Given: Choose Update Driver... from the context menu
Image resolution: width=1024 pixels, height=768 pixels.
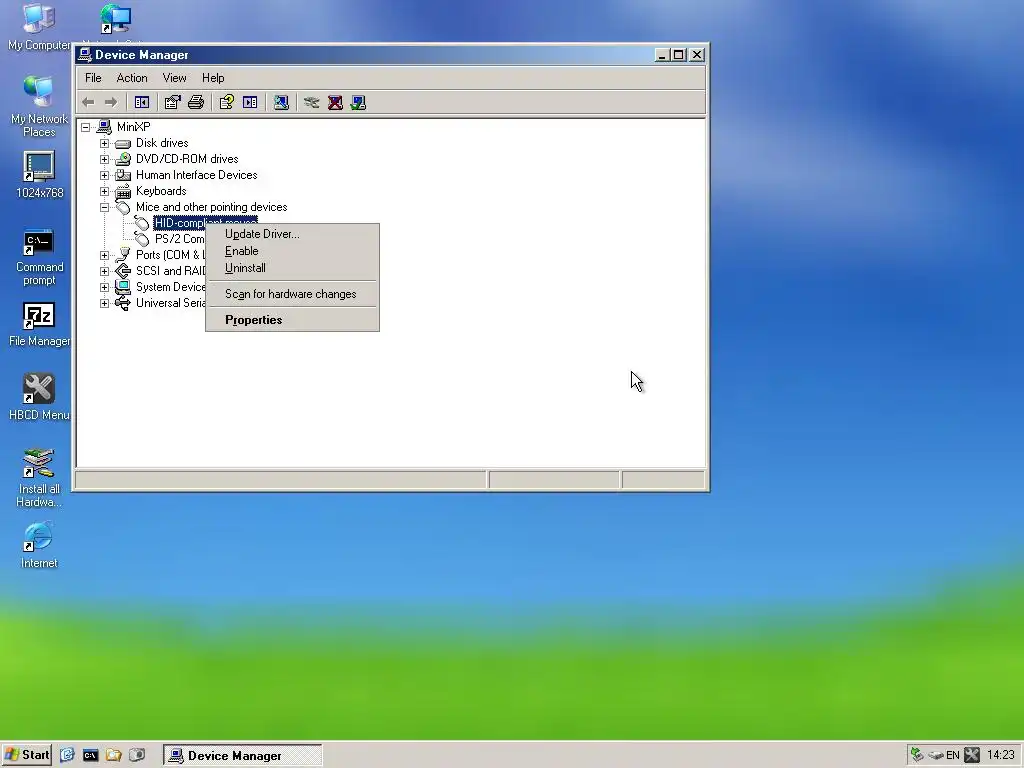Looking at the screenshot, I should [292, 234].
